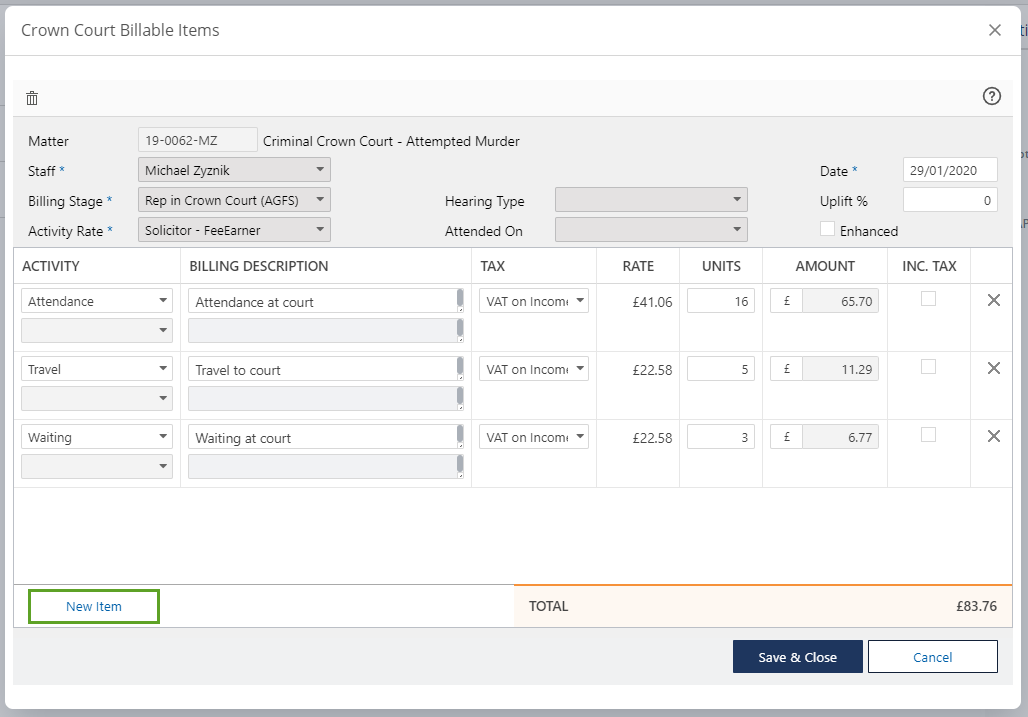Toggle Inc. Tax for Attendance row
Viewport: 1028px width, 717px height.
[x=928, y=299]
